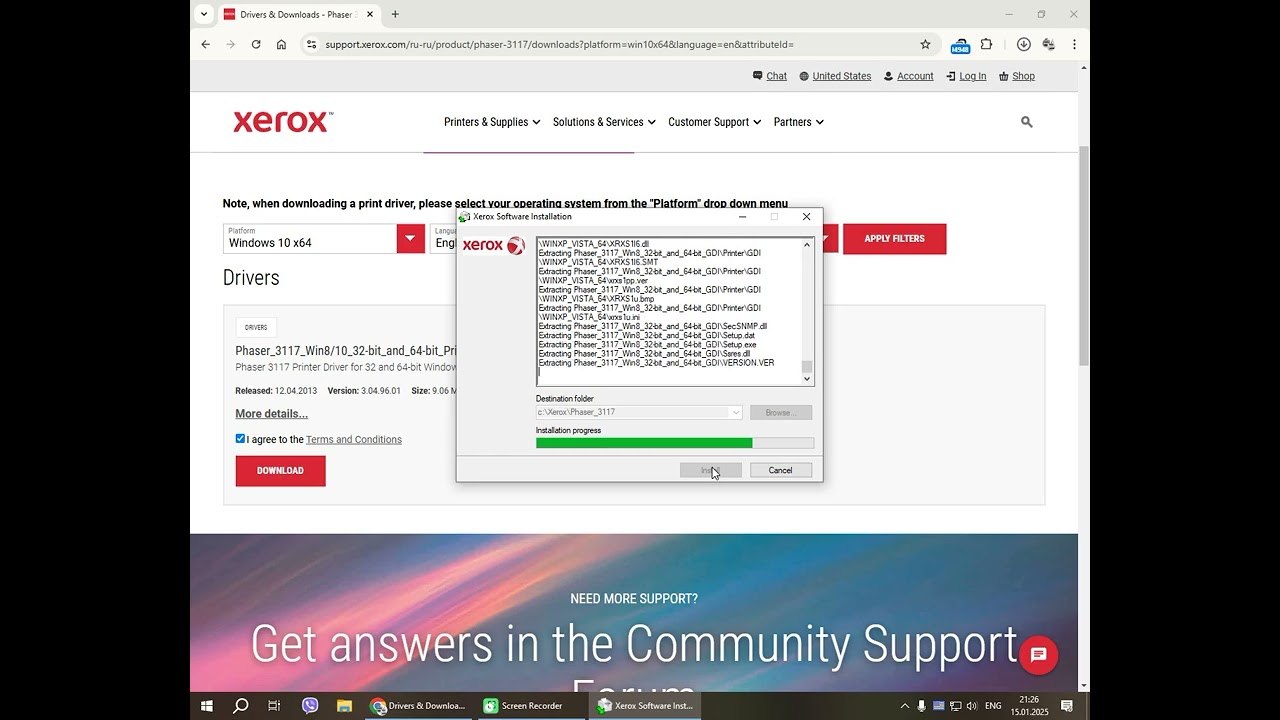Click the microphone icon in system tray
Image resolution: width=1280 pixels, height=720 pixels.
click(921, 706)
